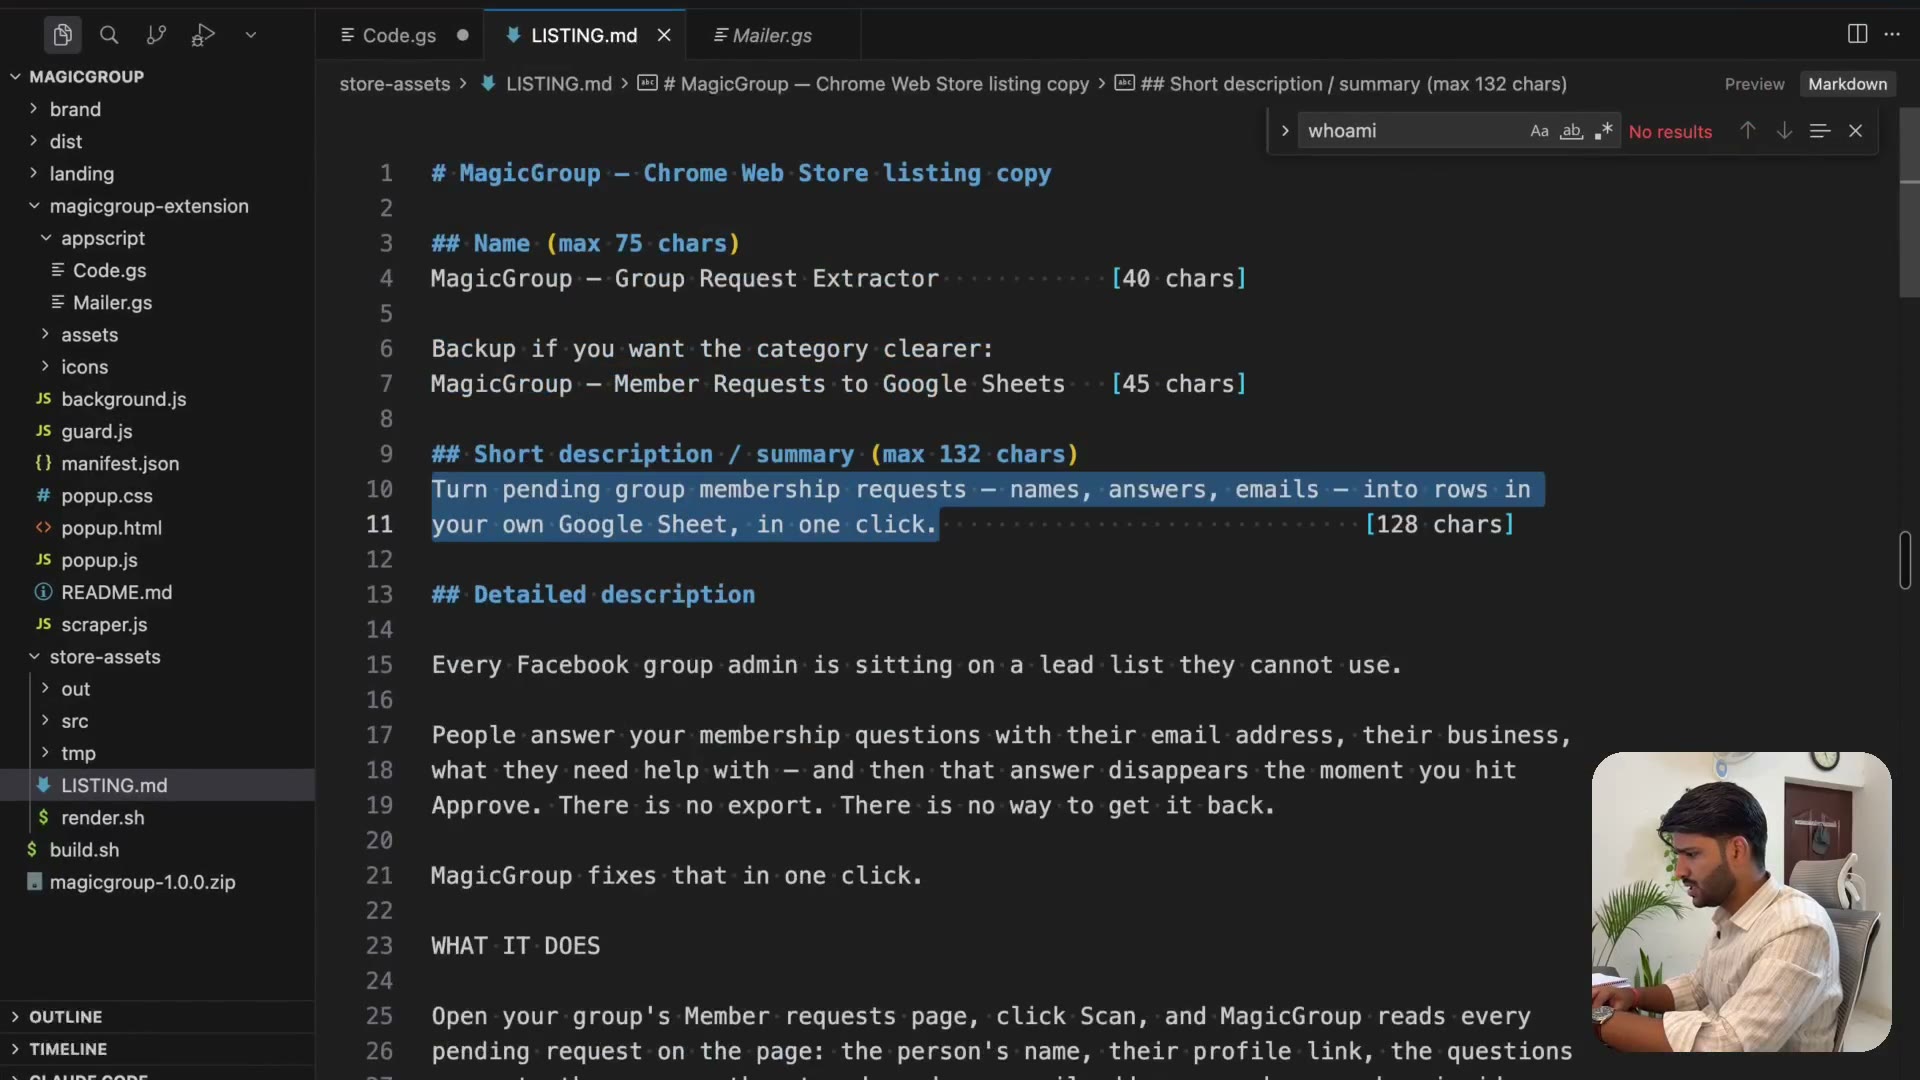The width and height of the screenshot is (1920, 1080).
Task: Open README.md file
Action: click(x=117, y=592)
